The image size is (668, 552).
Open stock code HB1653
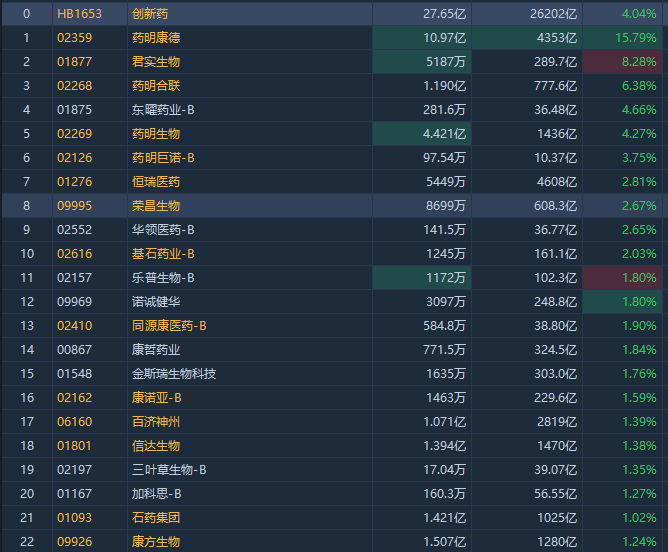(79, 14)
